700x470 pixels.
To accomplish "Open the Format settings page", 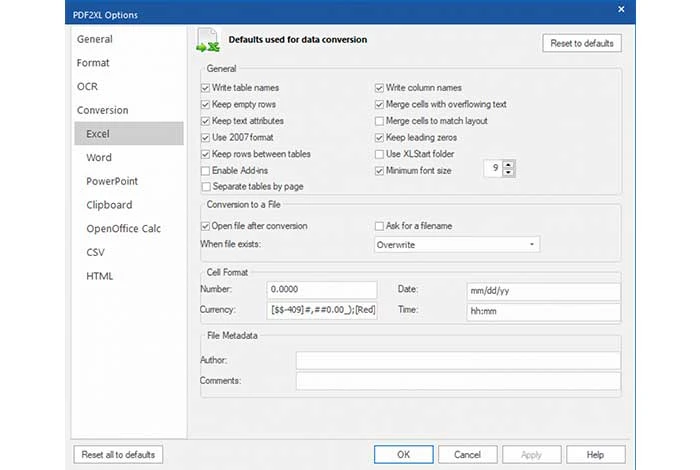I will [x=93, y=63].
